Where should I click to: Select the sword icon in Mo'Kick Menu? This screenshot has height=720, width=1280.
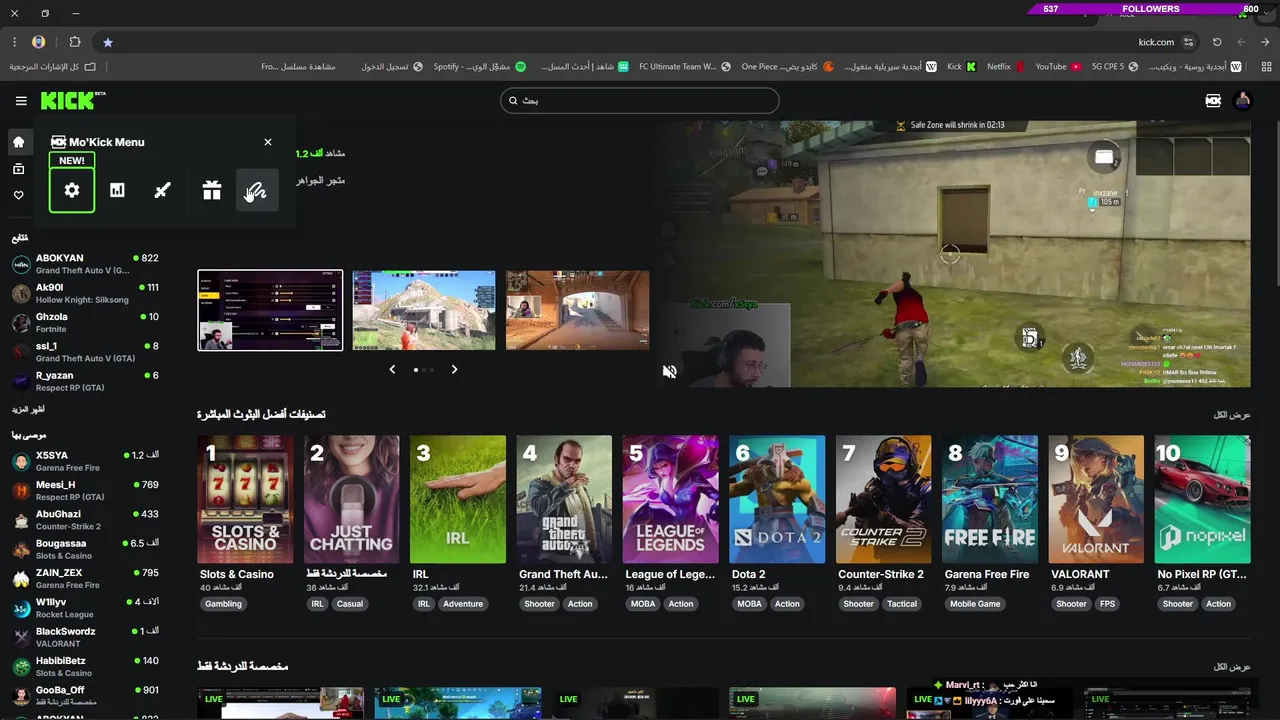[x=162, y=190]
